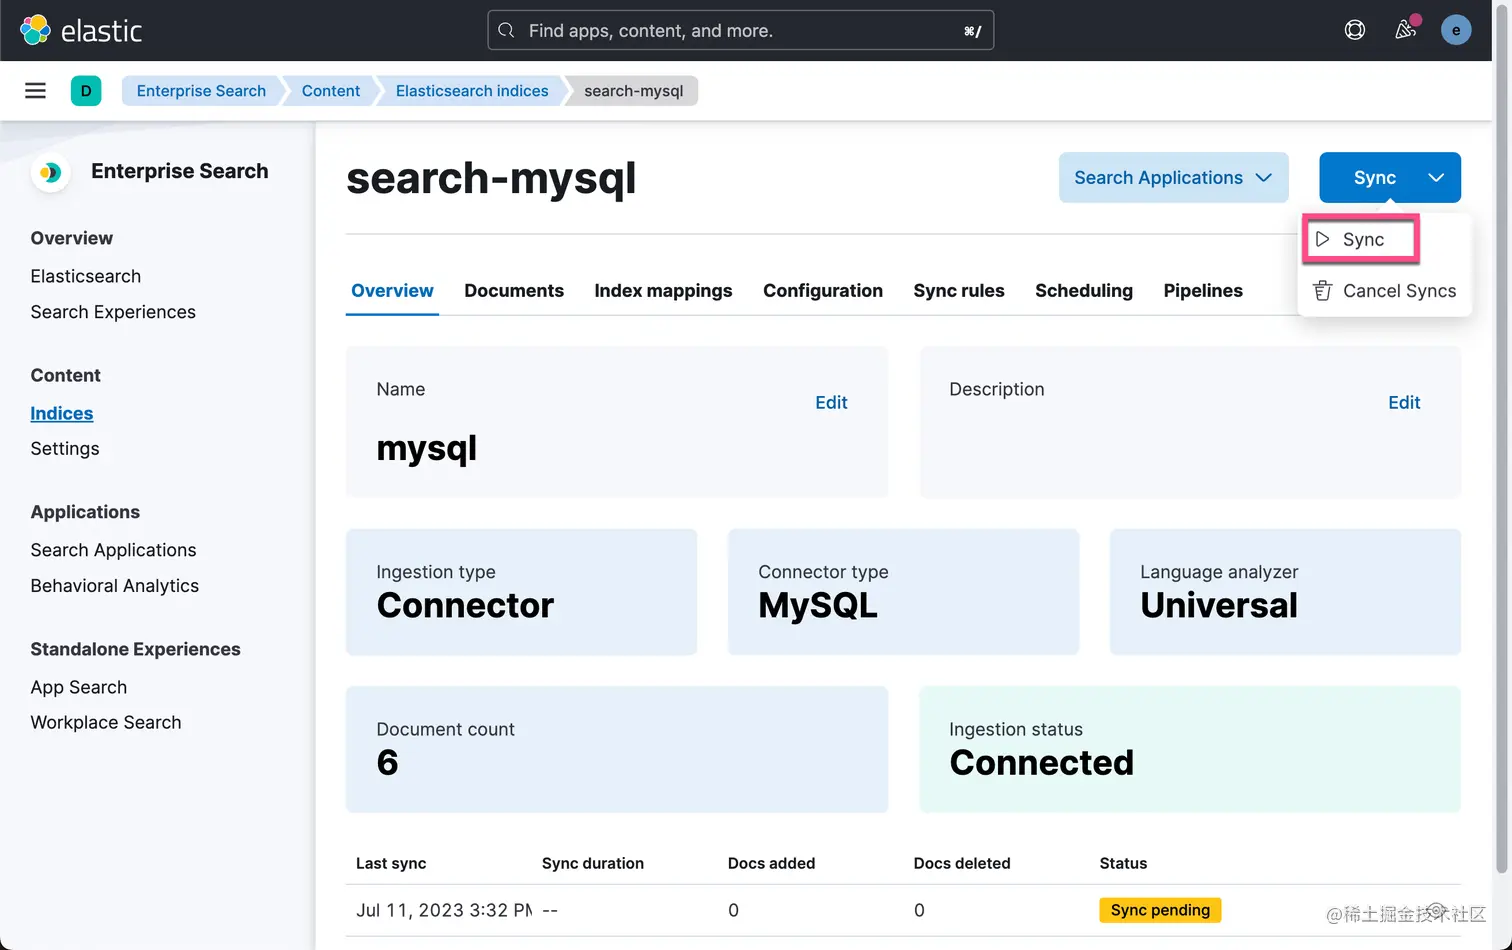
Task: Click the search-mysql page title
Action: 491,178
